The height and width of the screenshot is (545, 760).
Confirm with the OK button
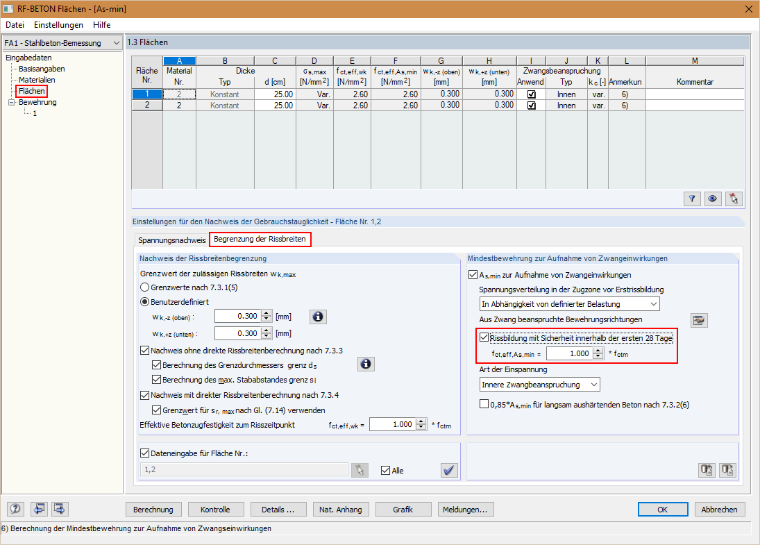[663, 510]
